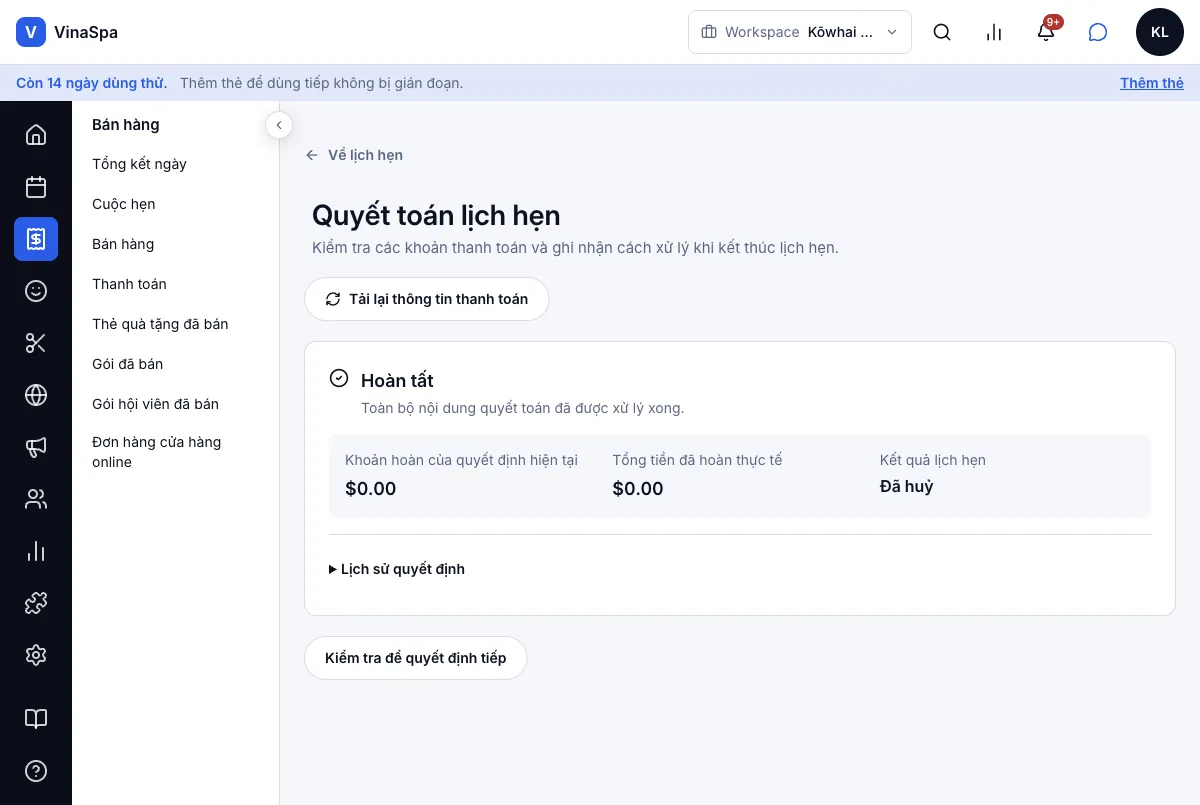Click Tổng tiền đã hoàn thực tế label
Viewport: 1200px width, 805px height.
pyautogui.click(x=697, y=460)
